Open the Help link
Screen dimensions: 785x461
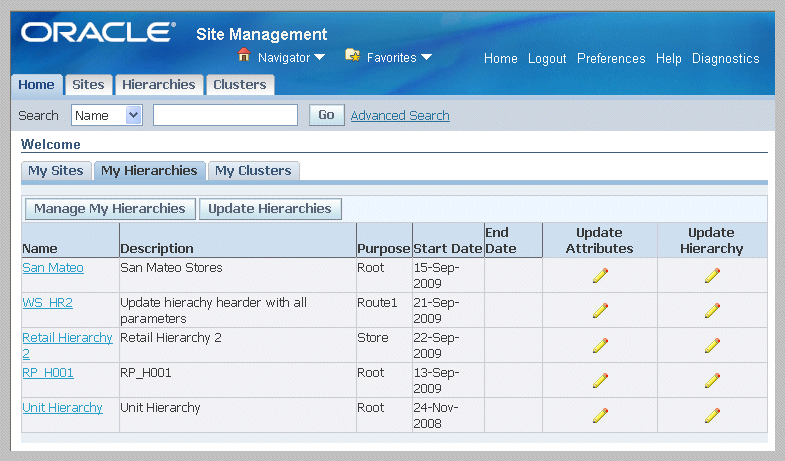[x=669, y=59]
